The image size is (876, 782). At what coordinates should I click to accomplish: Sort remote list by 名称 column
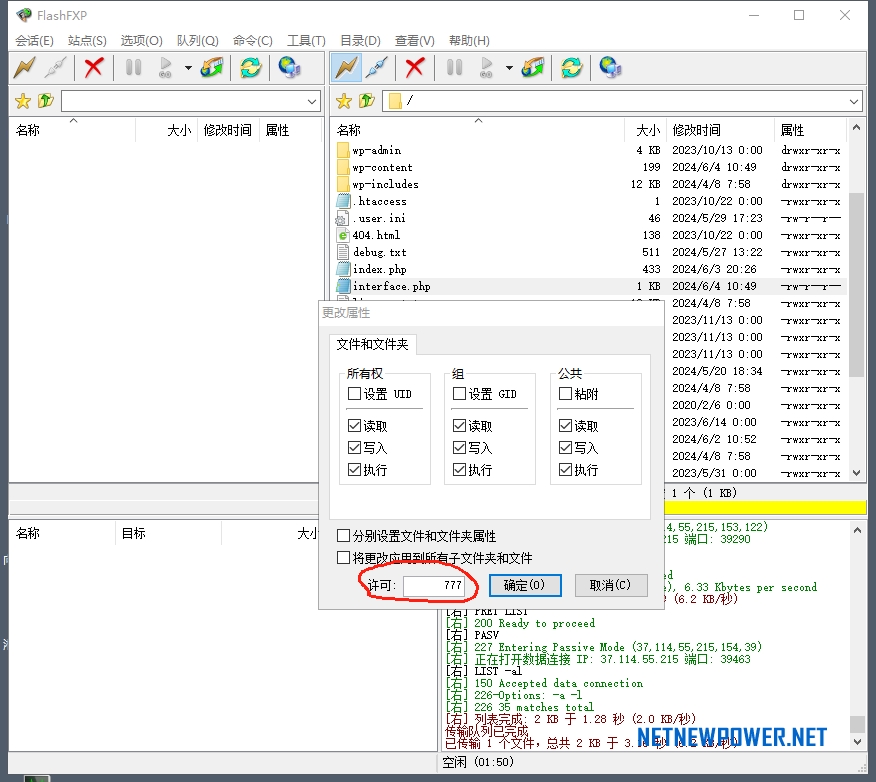click(477, 130)
